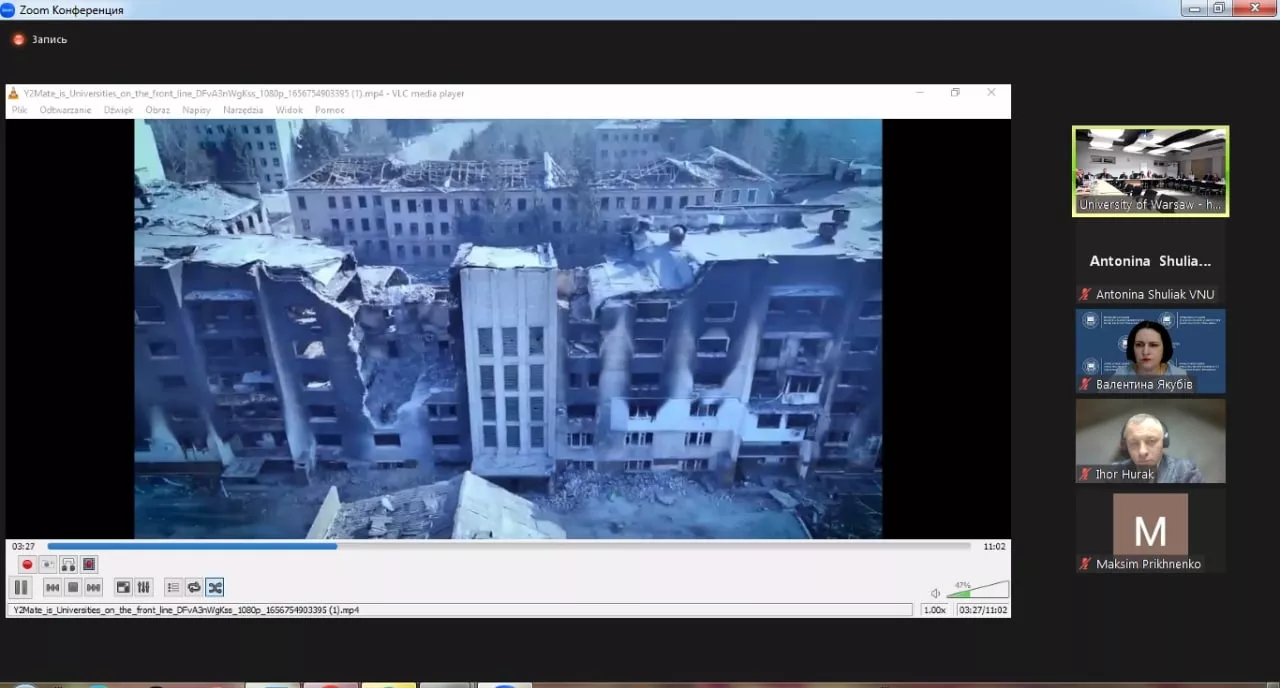Open the Plik menu
The height and width of the screenshot is (688, 1280).
pos(19,110)
